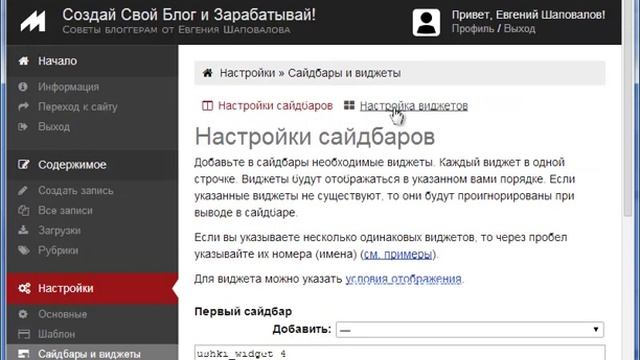Click the breadcrumb home icon
This screenshot has height=360, width=640.
coord(208,73)
